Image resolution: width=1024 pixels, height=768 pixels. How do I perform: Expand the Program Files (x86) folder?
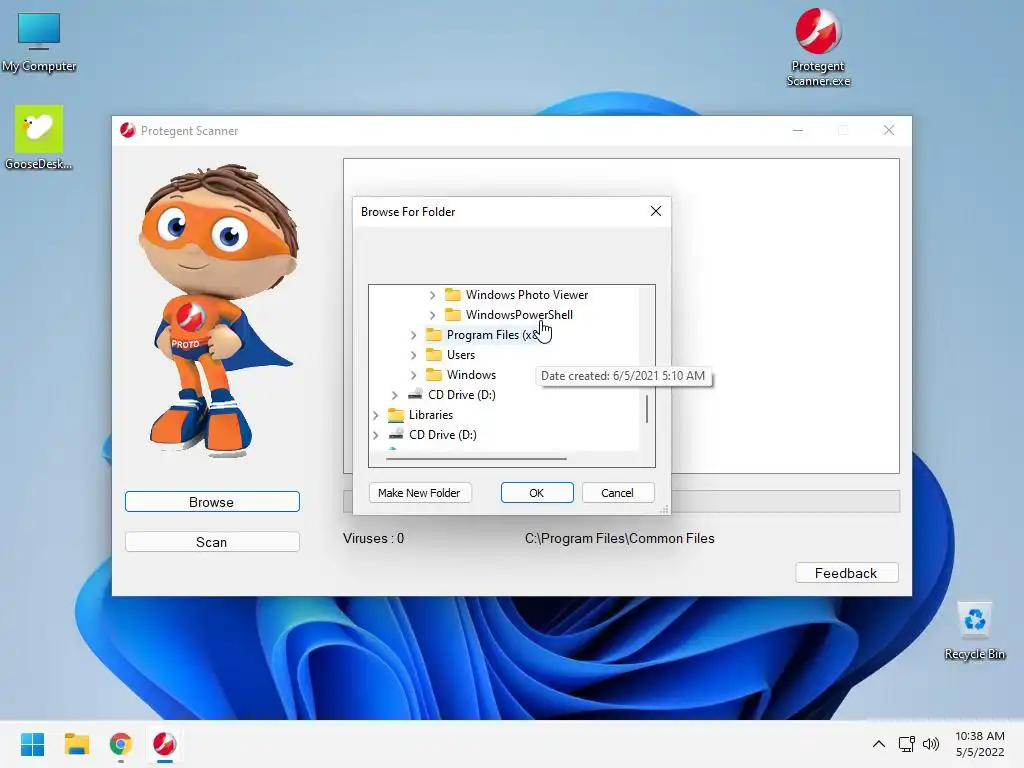413,335
